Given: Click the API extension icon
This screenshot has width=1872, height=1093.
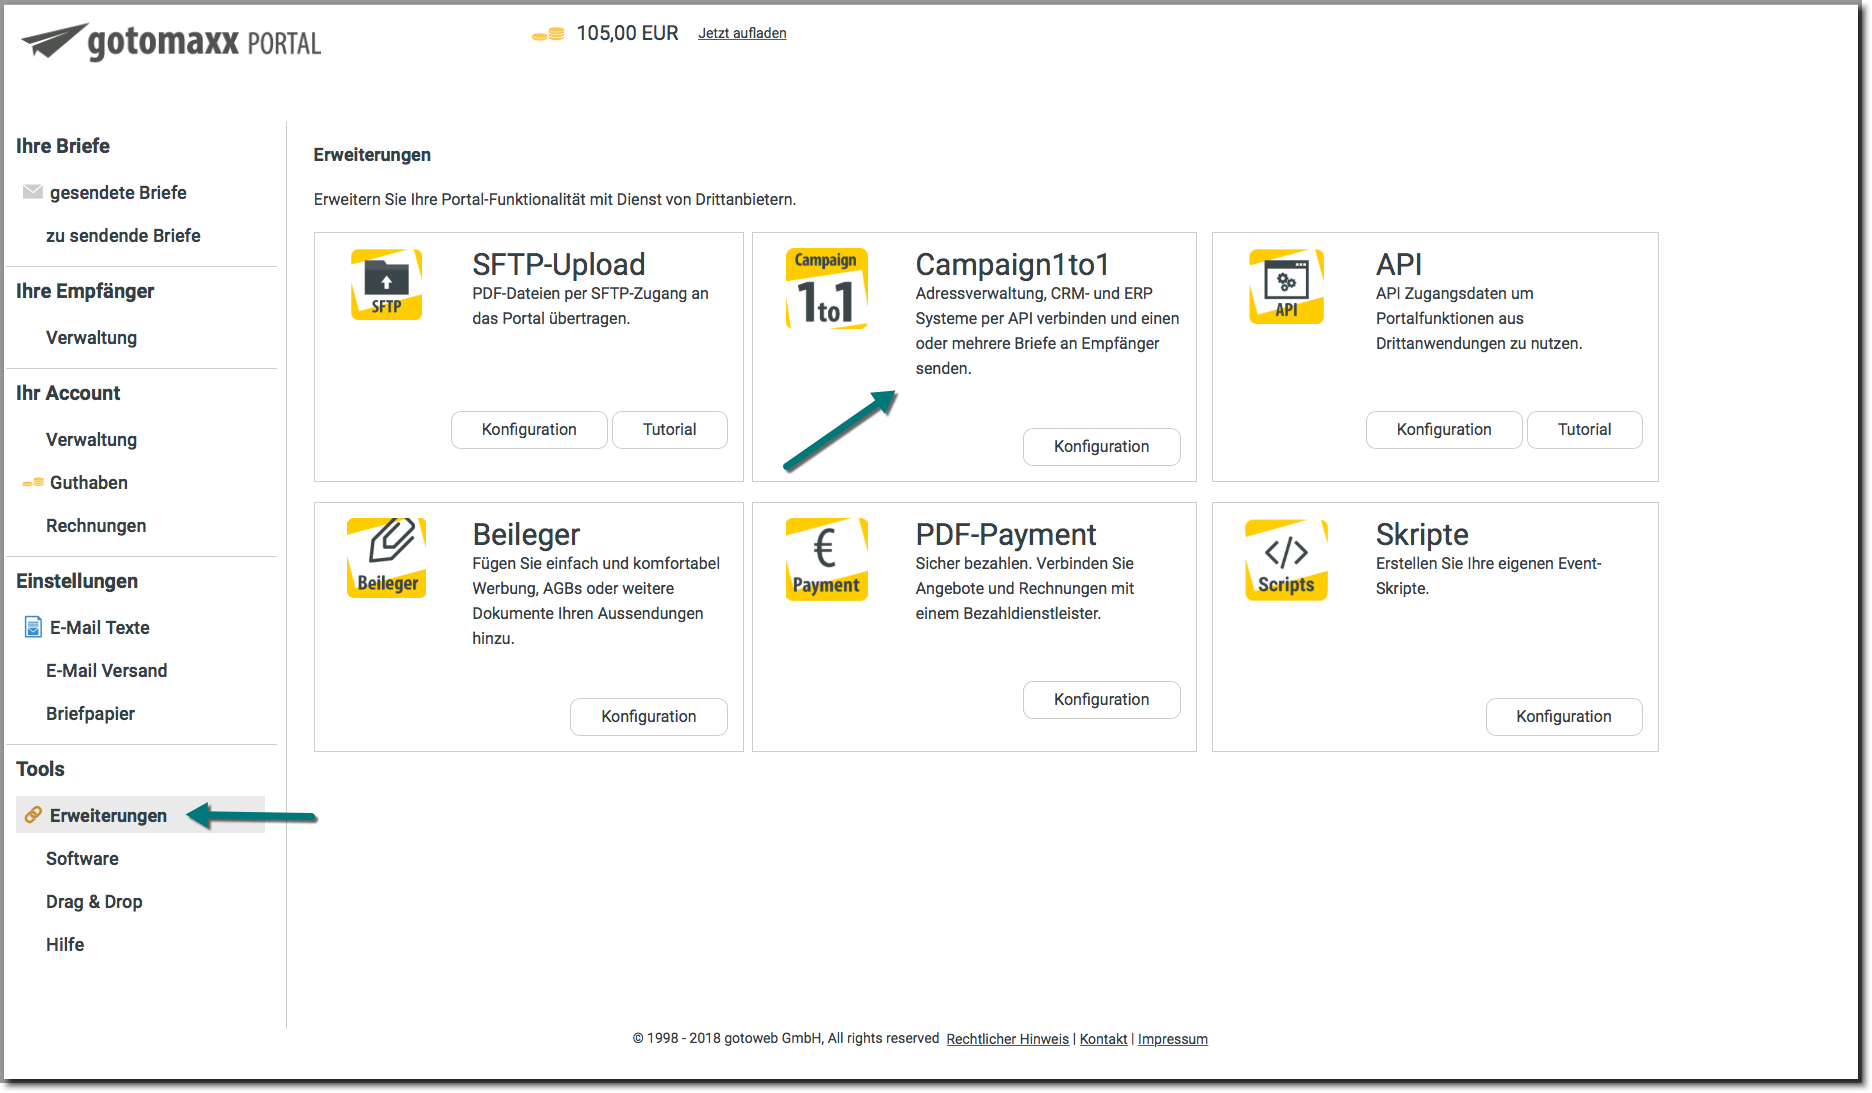Looking at the screenshot, I should (1286, 286).
